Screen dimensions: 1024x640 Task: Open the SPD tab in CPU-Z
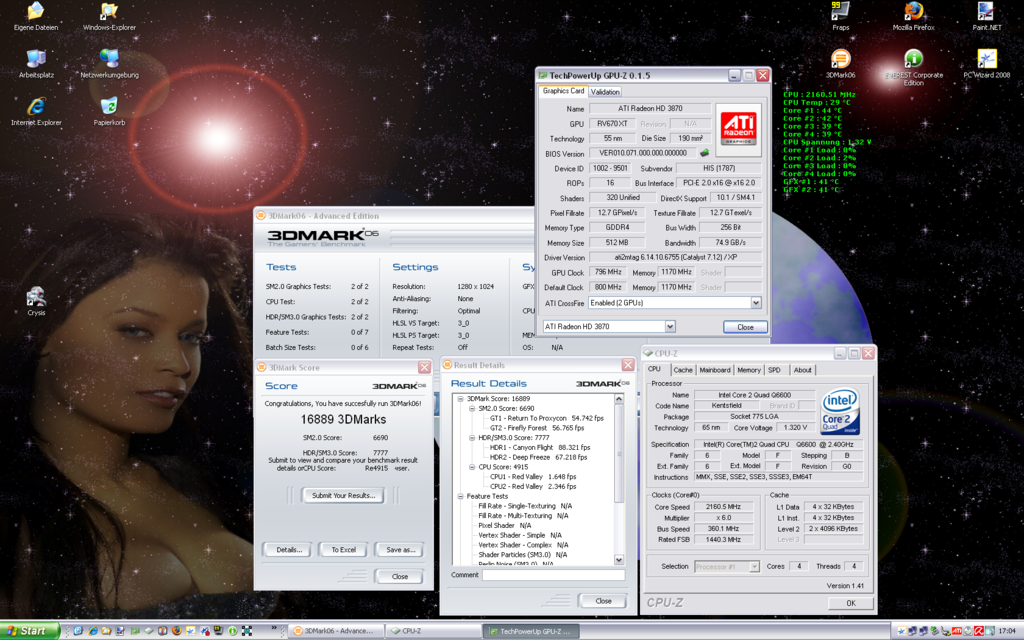point(775,370)
